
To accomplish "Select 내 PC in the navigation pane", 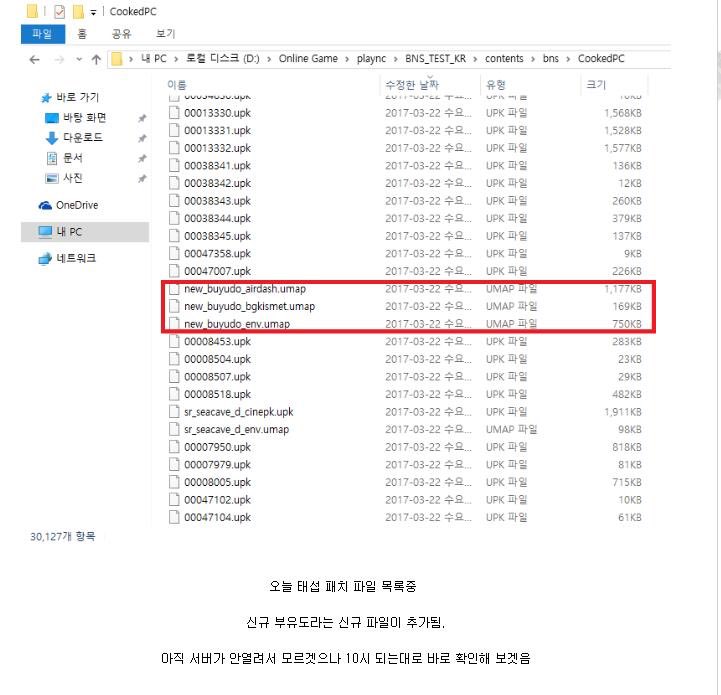I will click(85, 232).
